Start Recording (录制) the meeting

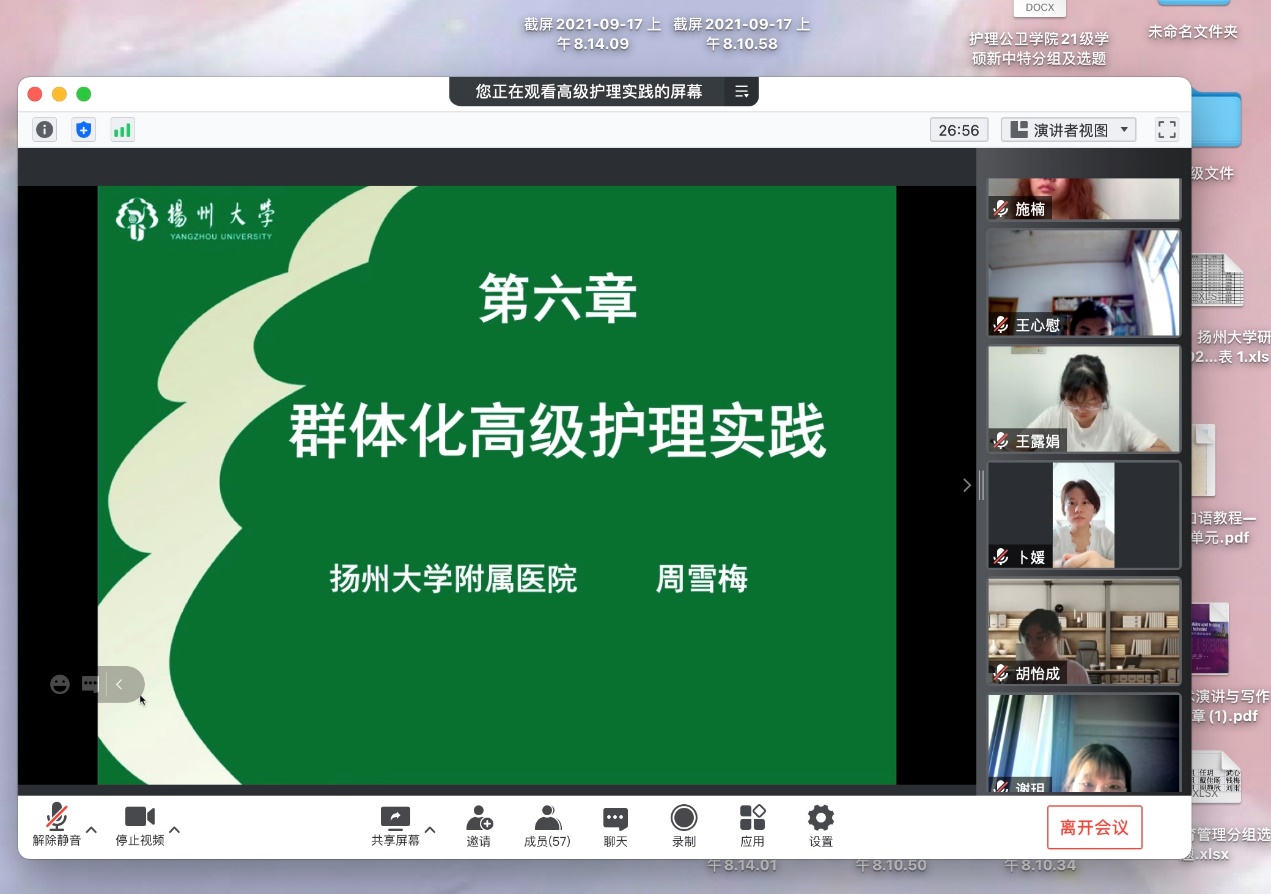(684, 826)
